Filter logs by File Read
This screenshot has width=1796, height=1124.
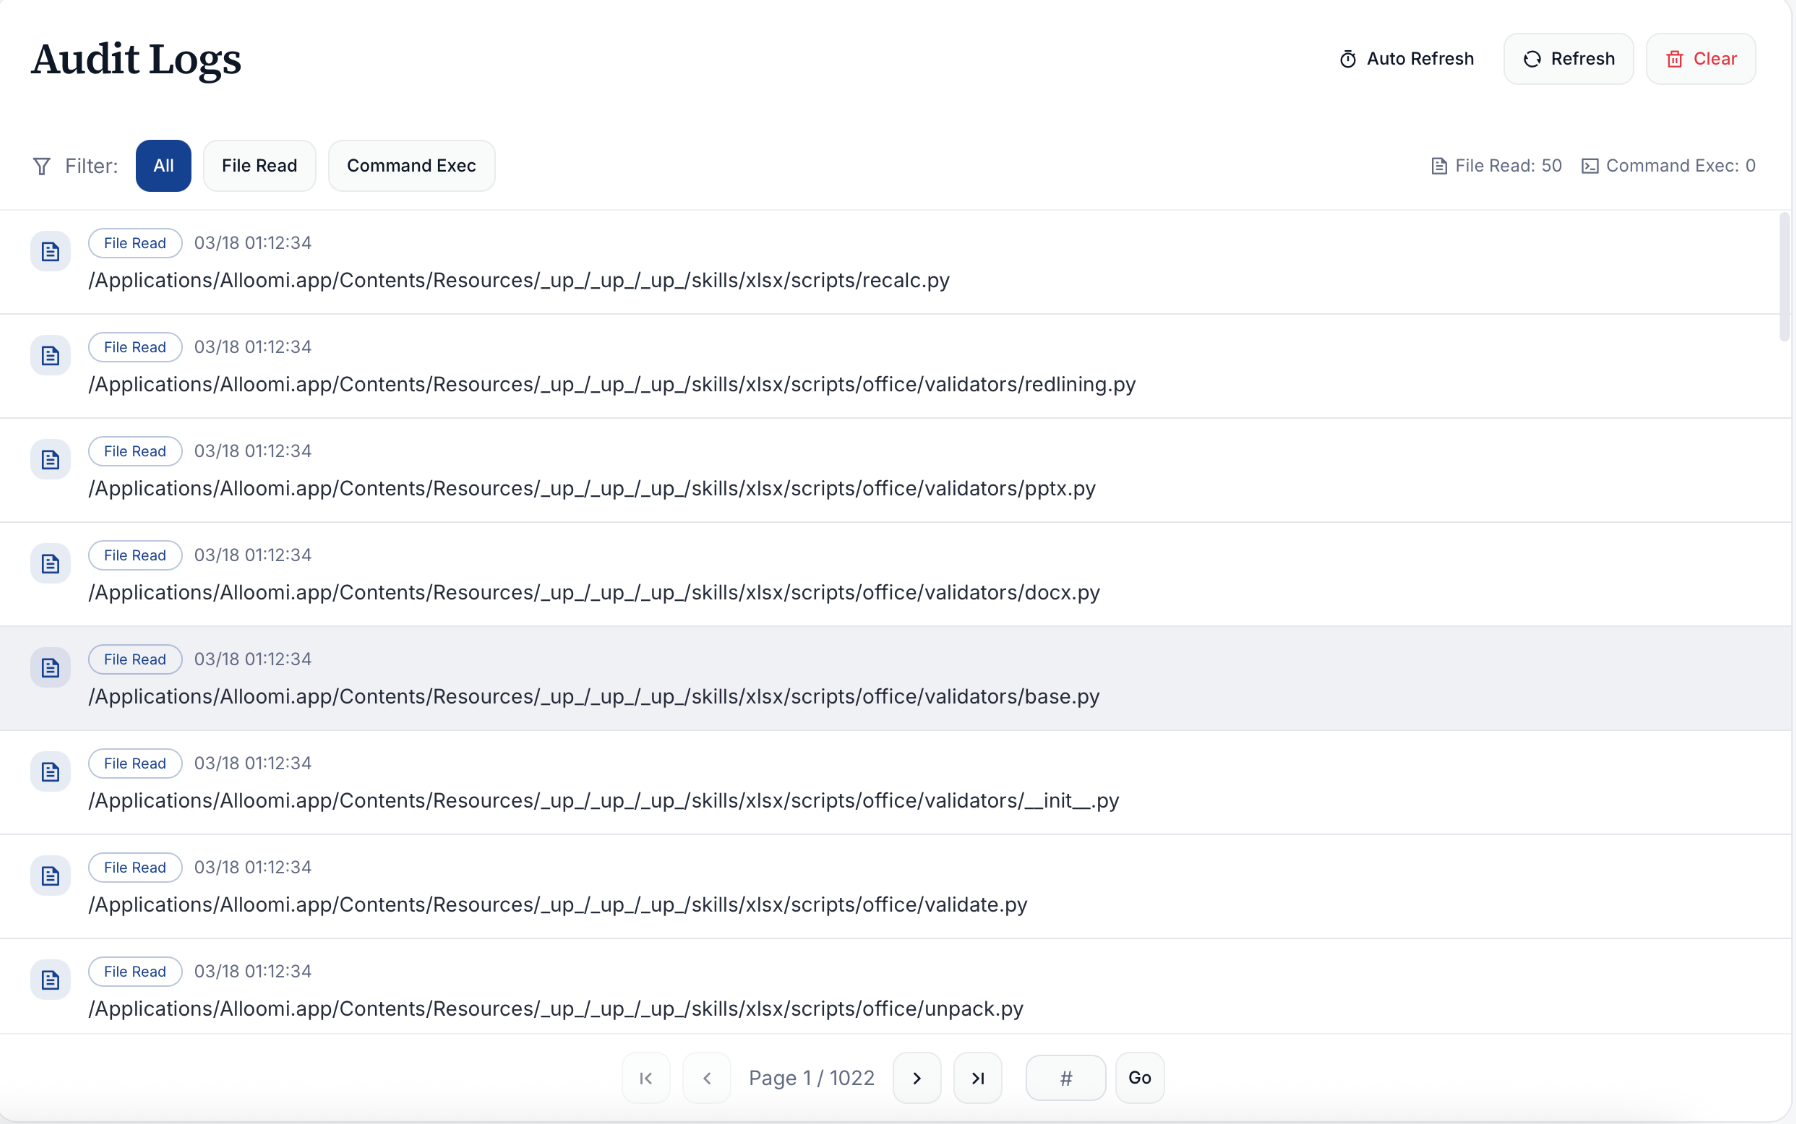pos(259,166)
